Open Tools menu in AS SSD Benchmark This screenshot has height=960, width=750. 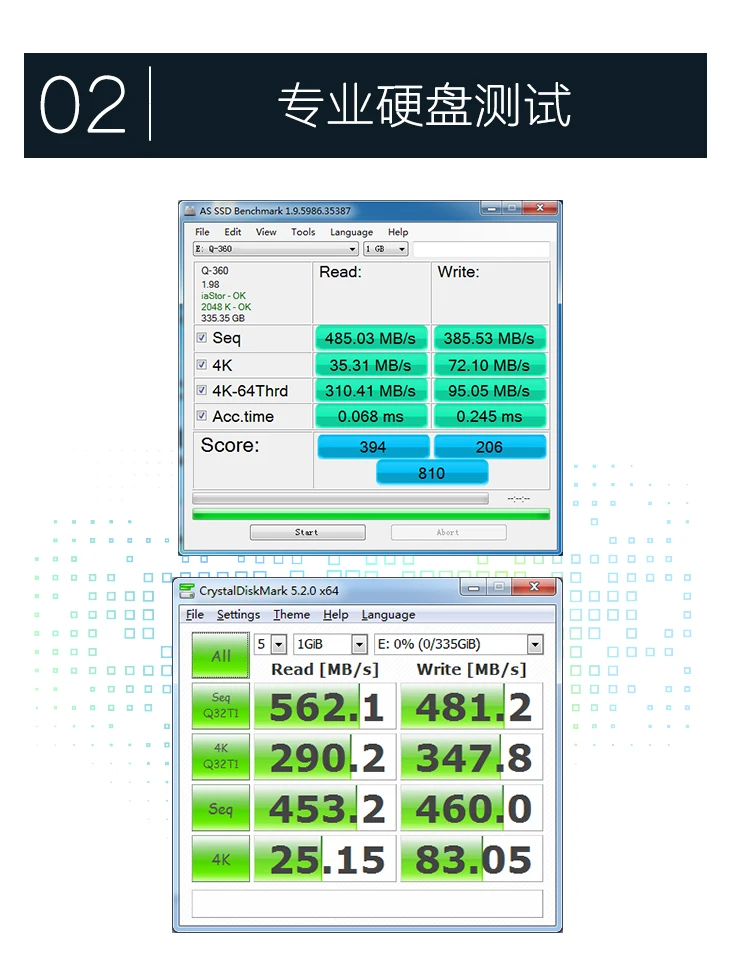(303, 232)
